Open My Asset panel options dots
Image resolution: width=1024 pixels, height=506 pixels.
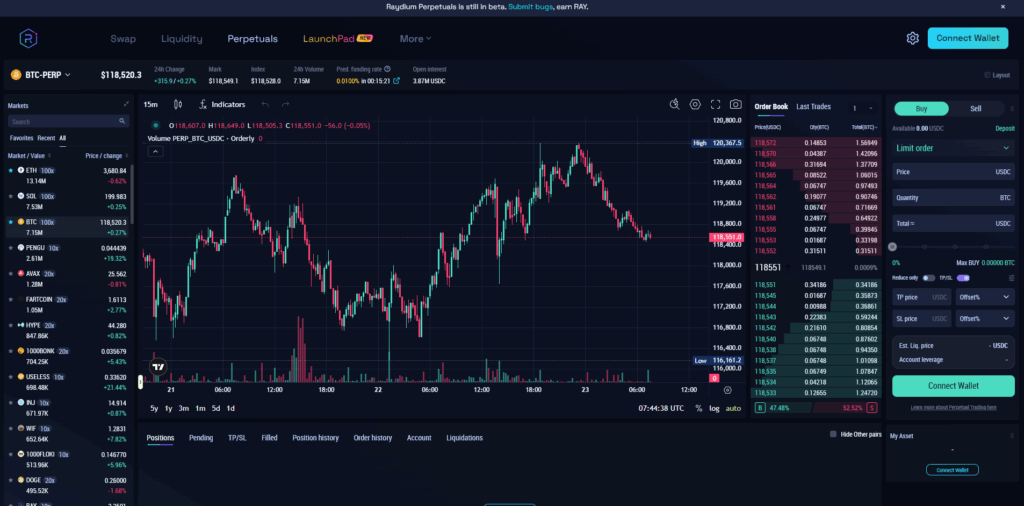1012,435
